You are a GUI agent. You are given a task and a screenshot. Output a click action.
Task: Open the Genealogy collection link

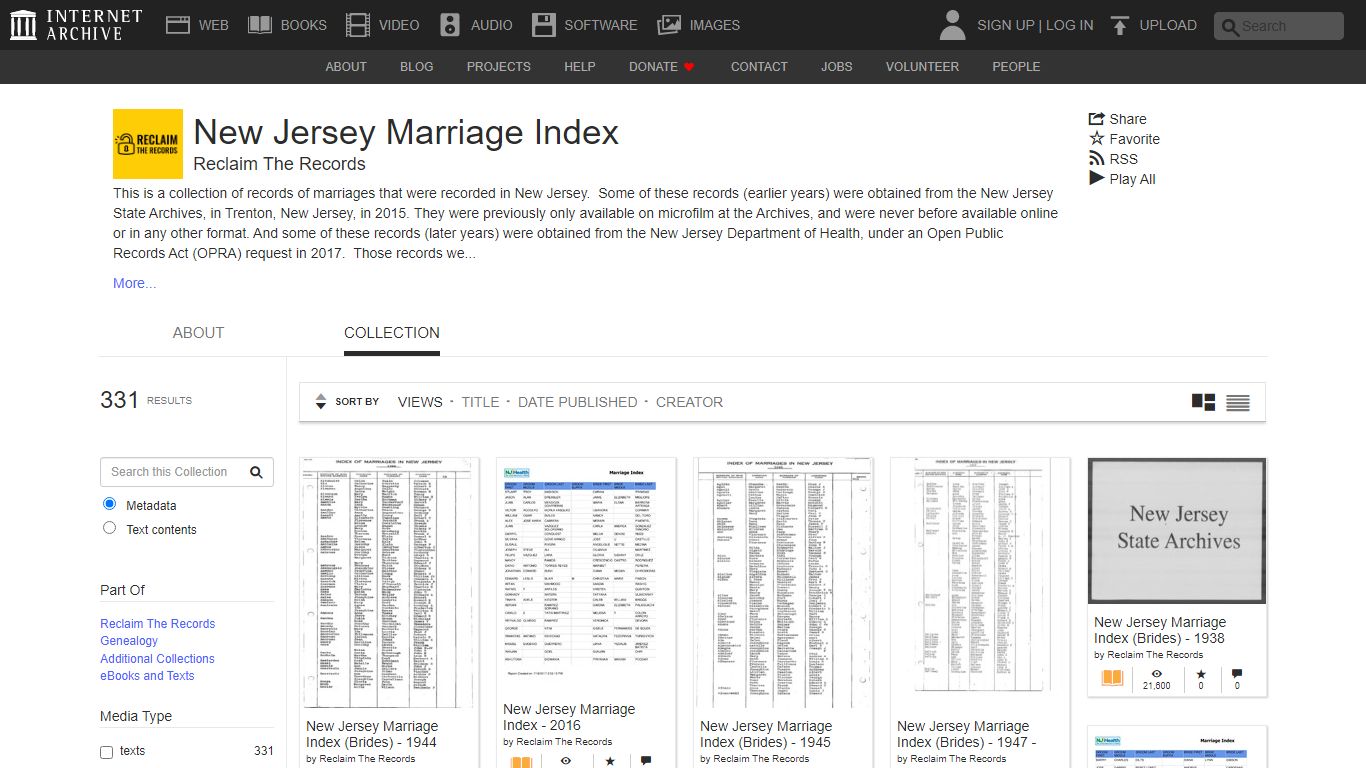(129, 641)
